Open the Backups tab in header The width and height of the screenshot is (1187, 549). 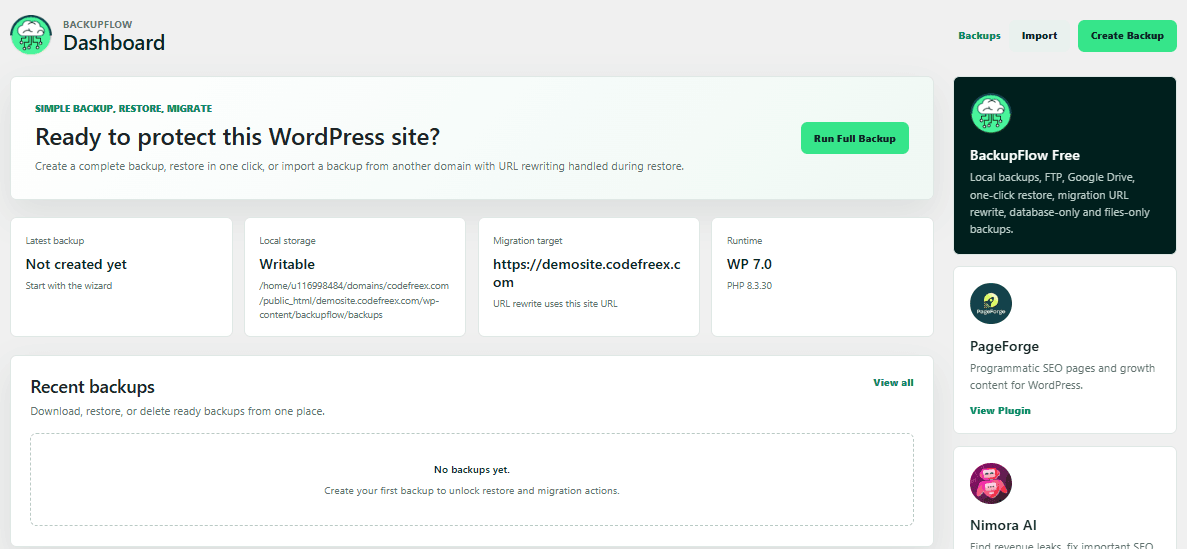[979, 36]
